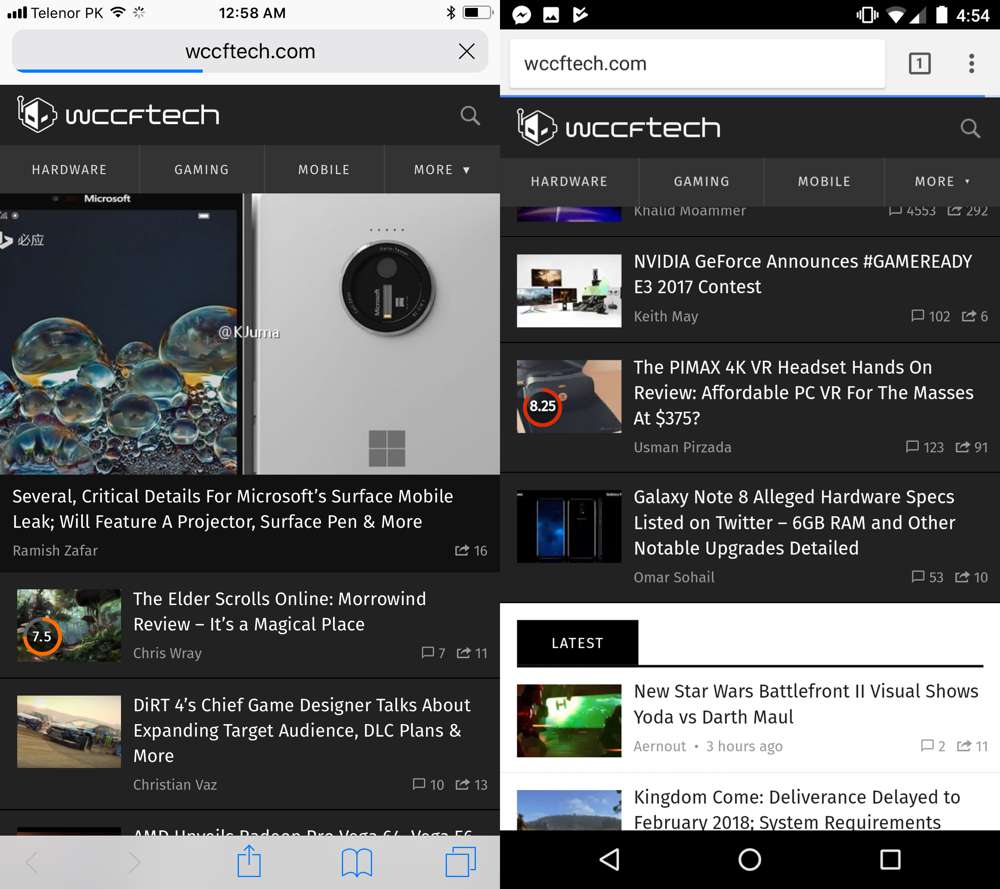
Task: Tap PIMAX 4K VR headset thumbnail
Action: (568, 397)
